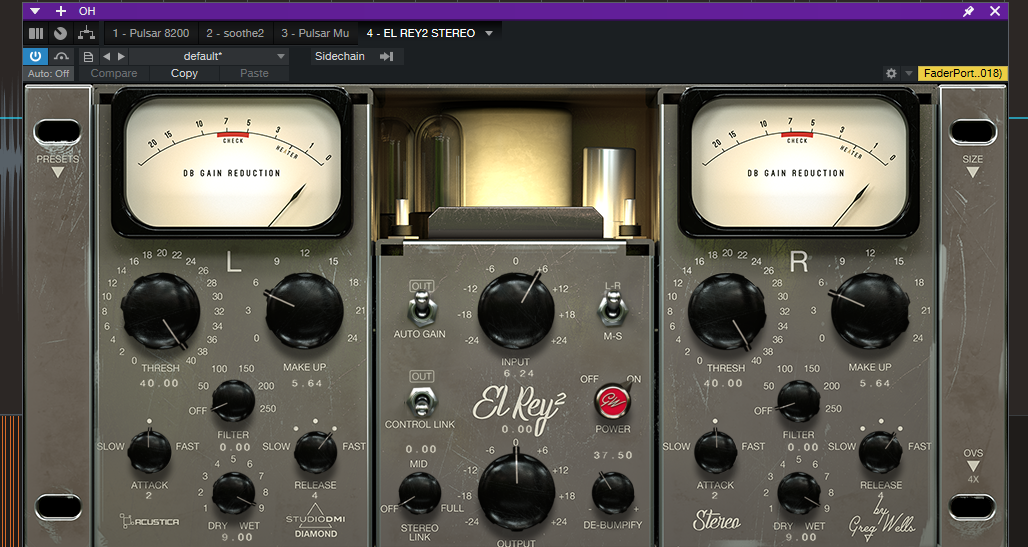
Task: Open the routing view icon
Action: coord(86,33)
